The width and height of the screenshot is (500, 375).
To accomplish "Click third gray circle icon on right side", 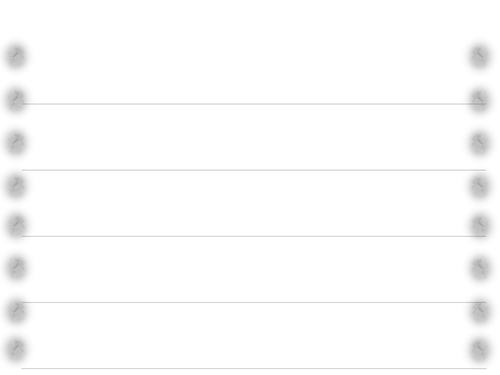I will click(x=479, y=143).
